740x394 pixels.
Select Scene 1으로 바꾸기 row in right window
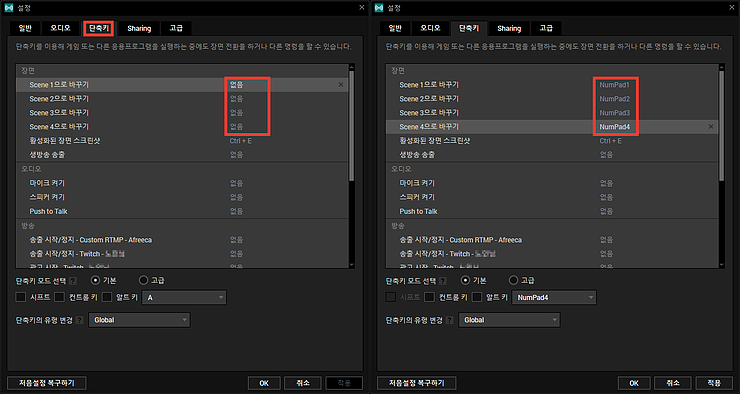point(552,85)
